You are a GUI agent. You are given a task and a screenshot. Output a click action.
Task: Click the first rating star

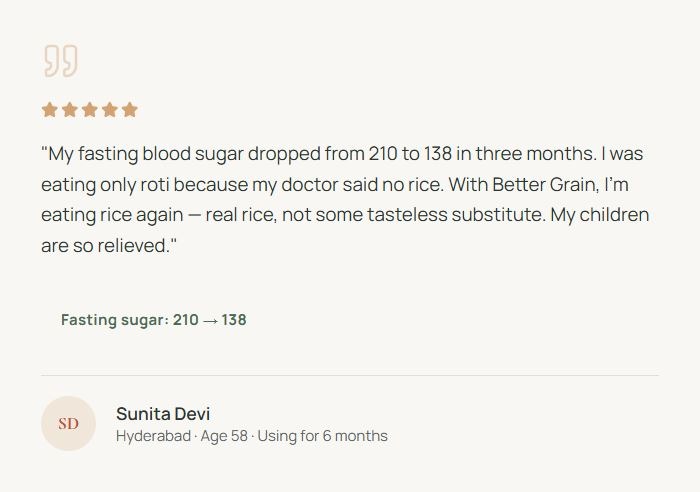(x=50, y=110)
